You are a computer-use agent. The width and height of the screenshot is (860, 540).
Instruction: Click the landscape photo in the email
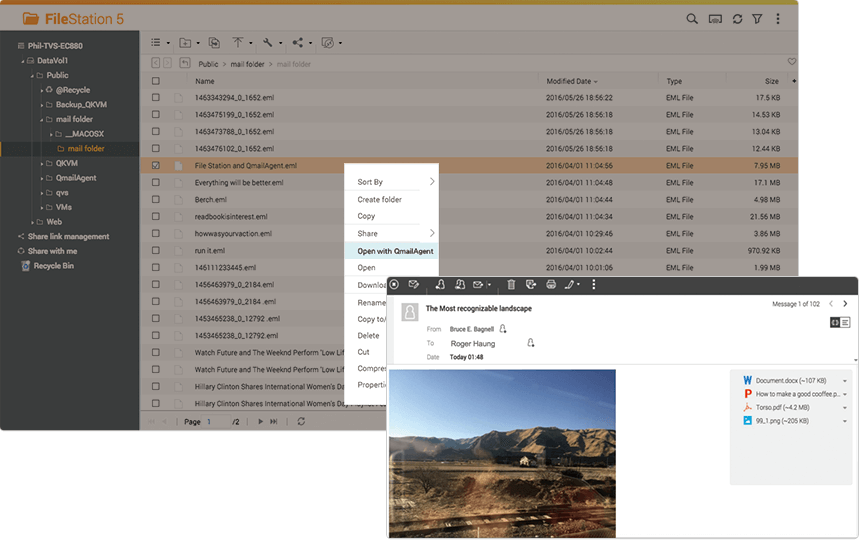501,453
